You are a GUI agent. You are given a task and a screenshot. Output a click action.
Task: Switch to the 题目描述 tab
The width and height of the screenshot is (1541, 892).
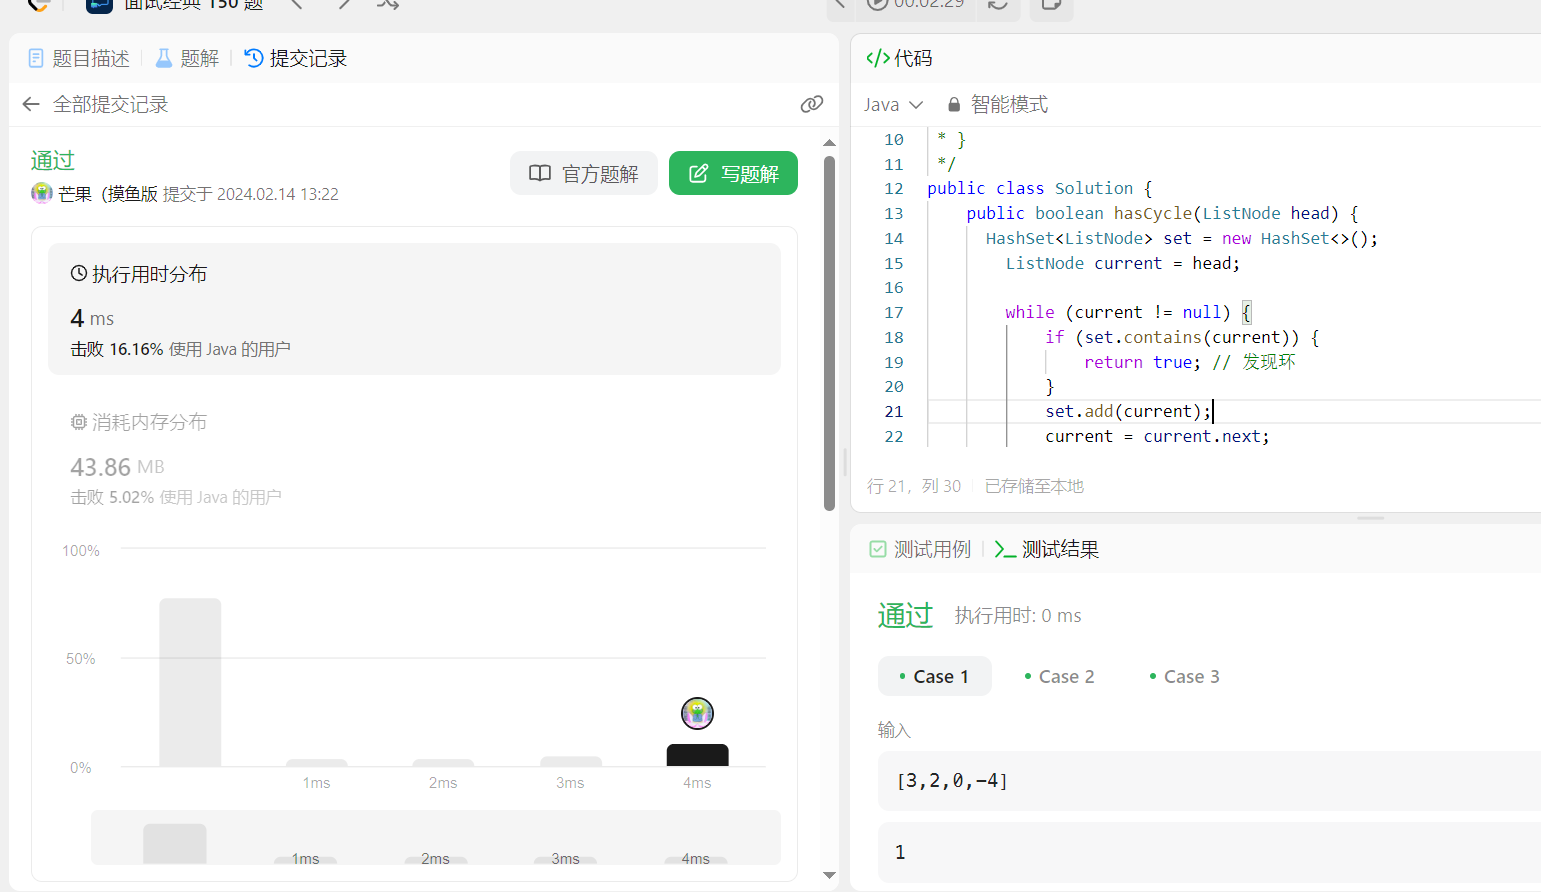point(79,58)
